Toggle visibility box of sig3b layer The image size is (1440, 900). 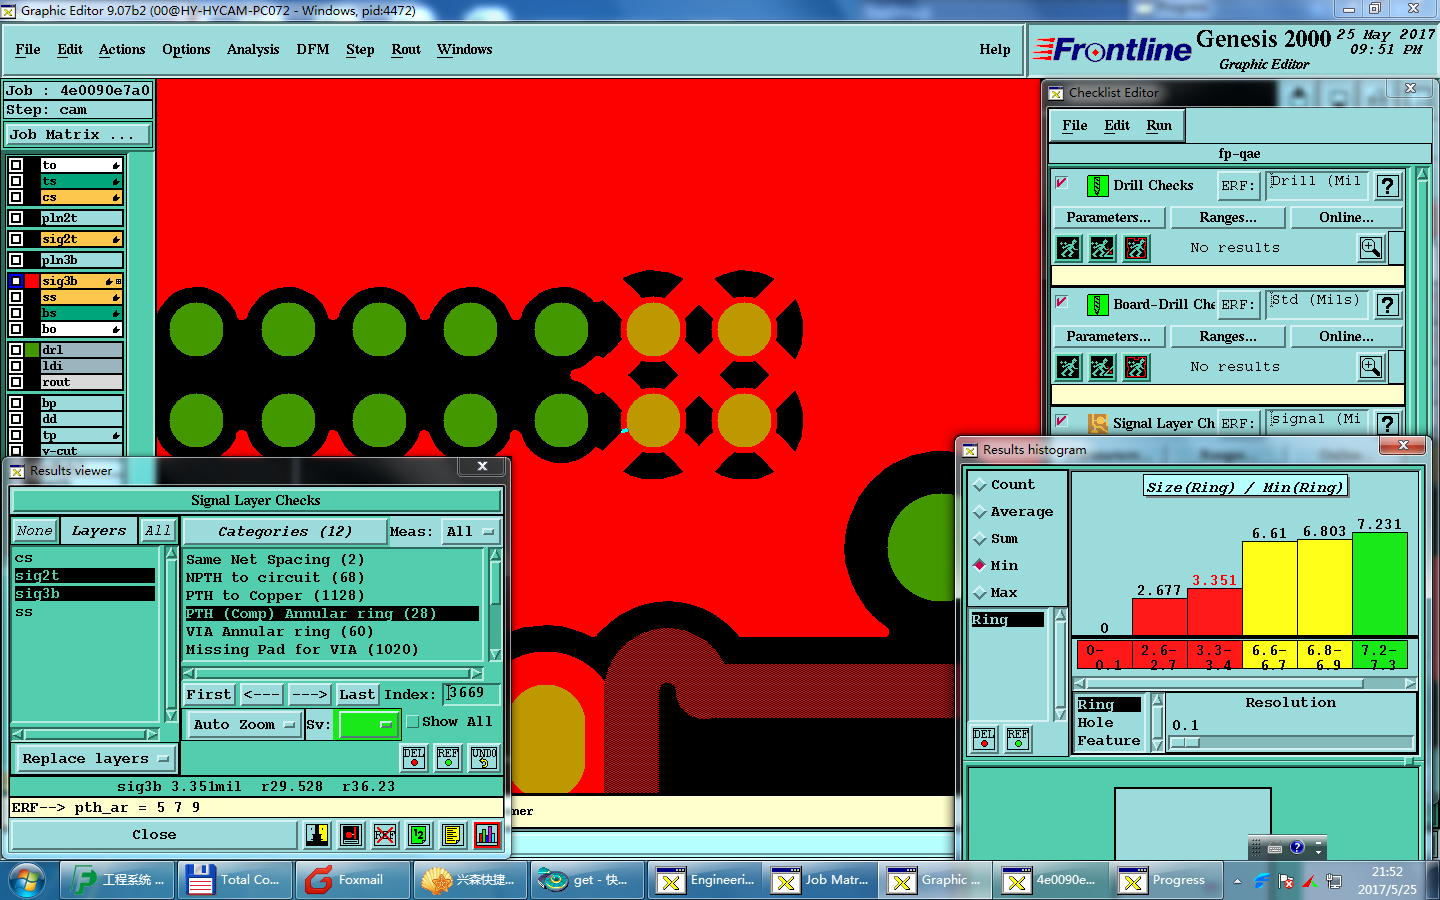[x=16, y=281]
